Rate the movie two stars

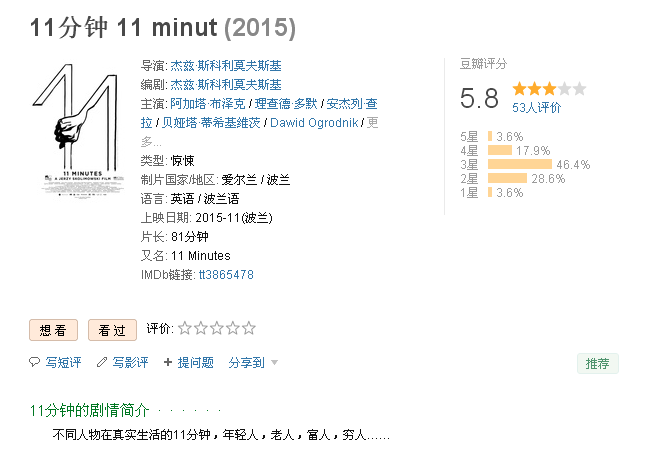click(201, 328)
